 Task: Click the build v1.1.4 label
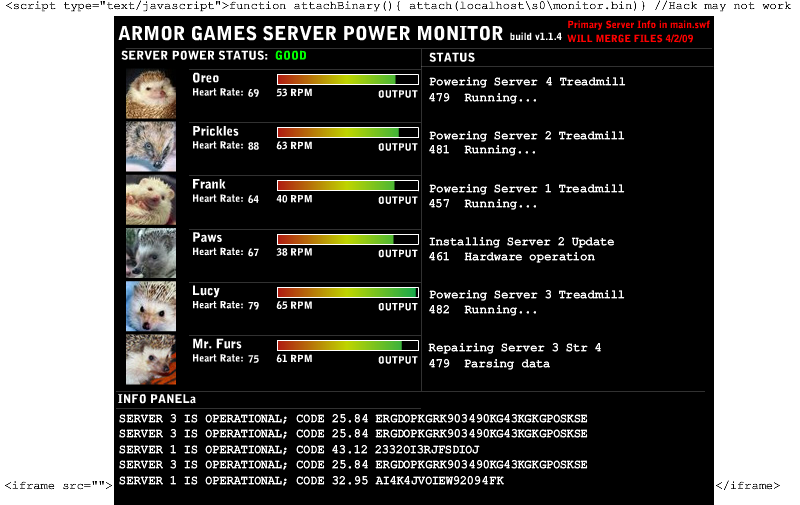point(536,37)
